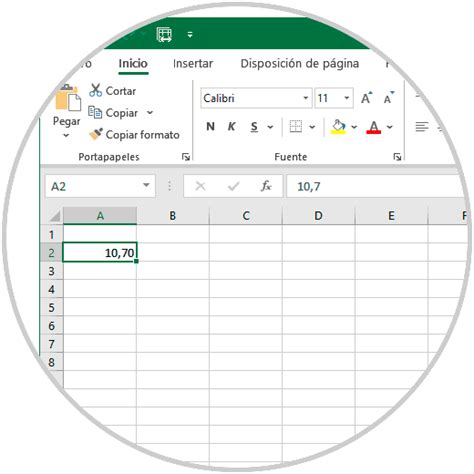Select column C header

pyautogui.click(x=246, y=216)
